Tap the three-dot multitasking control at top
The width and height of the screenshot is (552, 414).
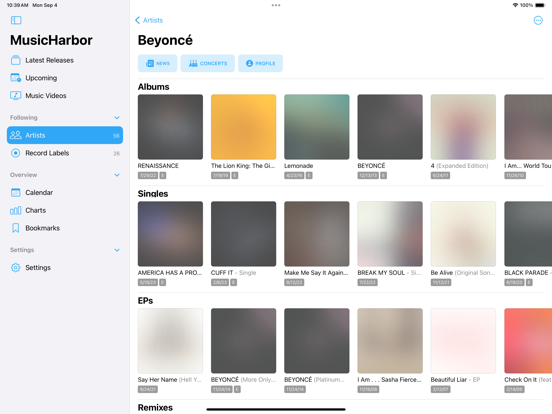[276, 5]
